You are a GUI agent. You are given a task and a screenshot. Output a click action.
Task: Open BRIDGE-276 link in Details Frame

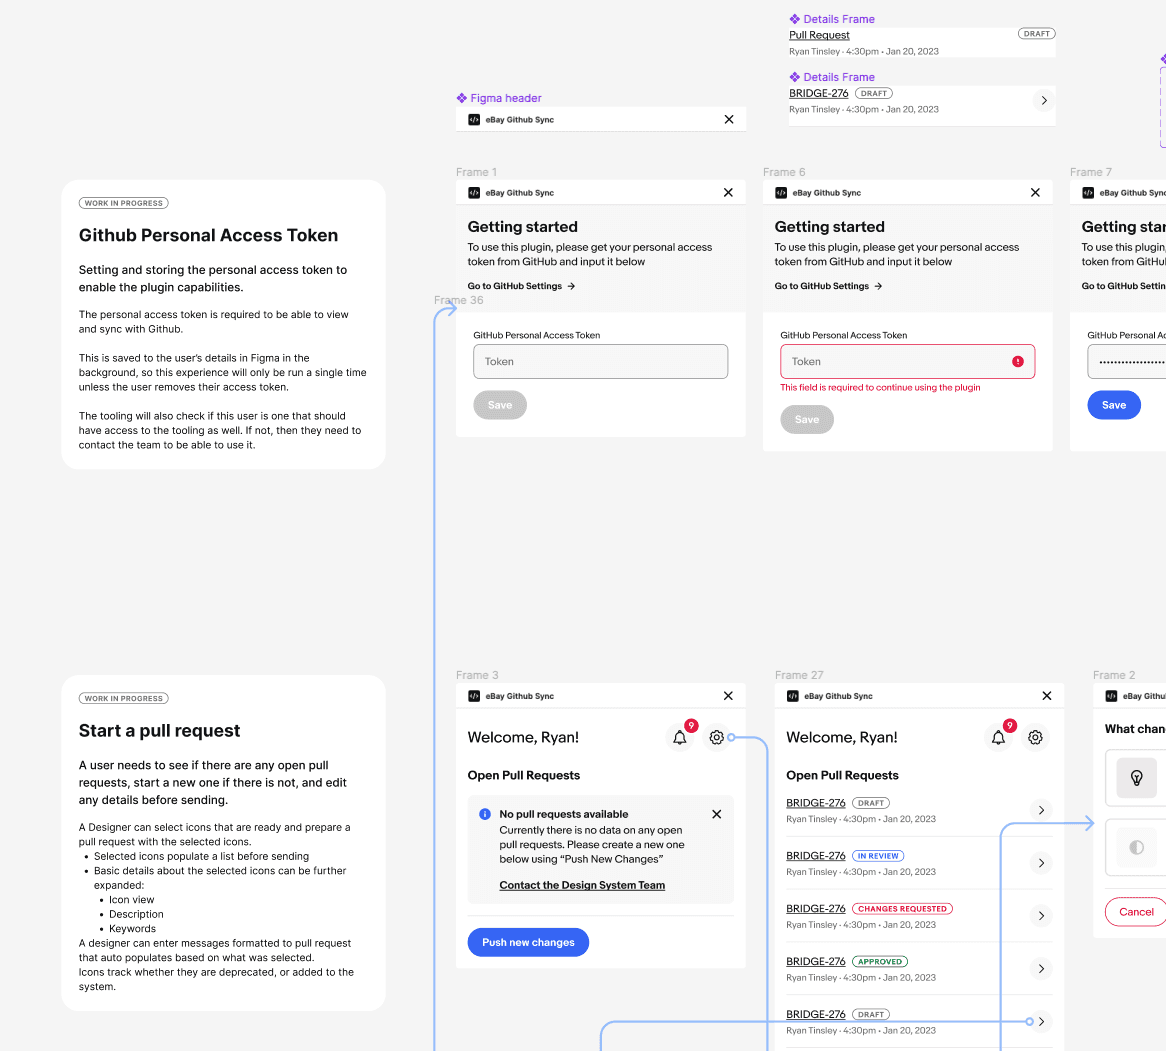pyautogui.click(x=818, y=93)
